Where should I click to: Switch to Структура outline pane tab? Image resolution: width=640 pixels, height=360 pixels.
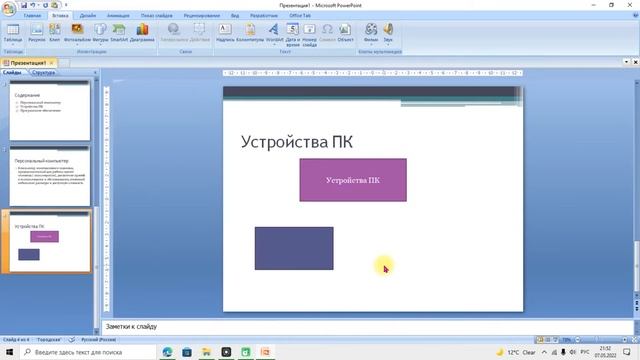point(43,72)
